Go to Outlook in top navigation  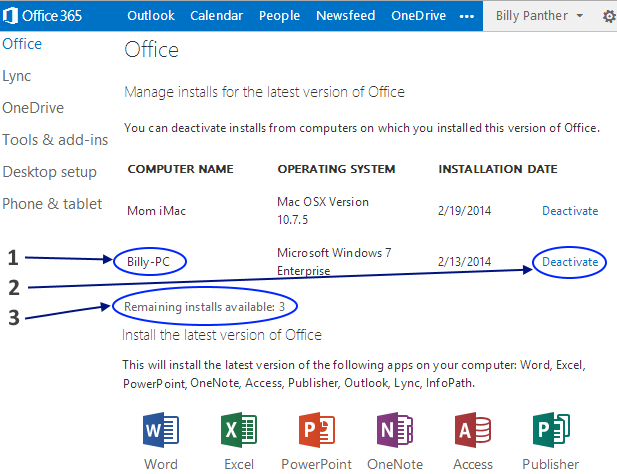151,16
